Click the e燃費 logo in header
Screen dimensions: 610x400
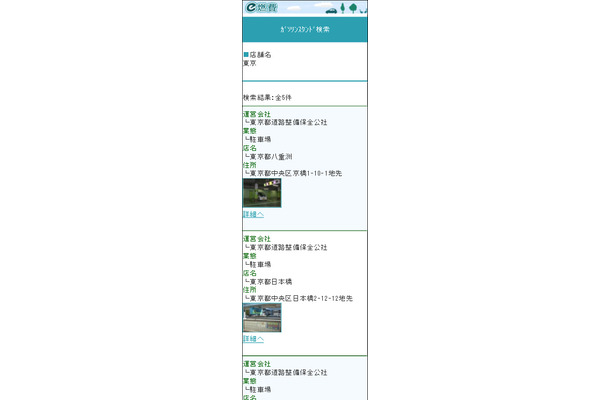[261, 7]
